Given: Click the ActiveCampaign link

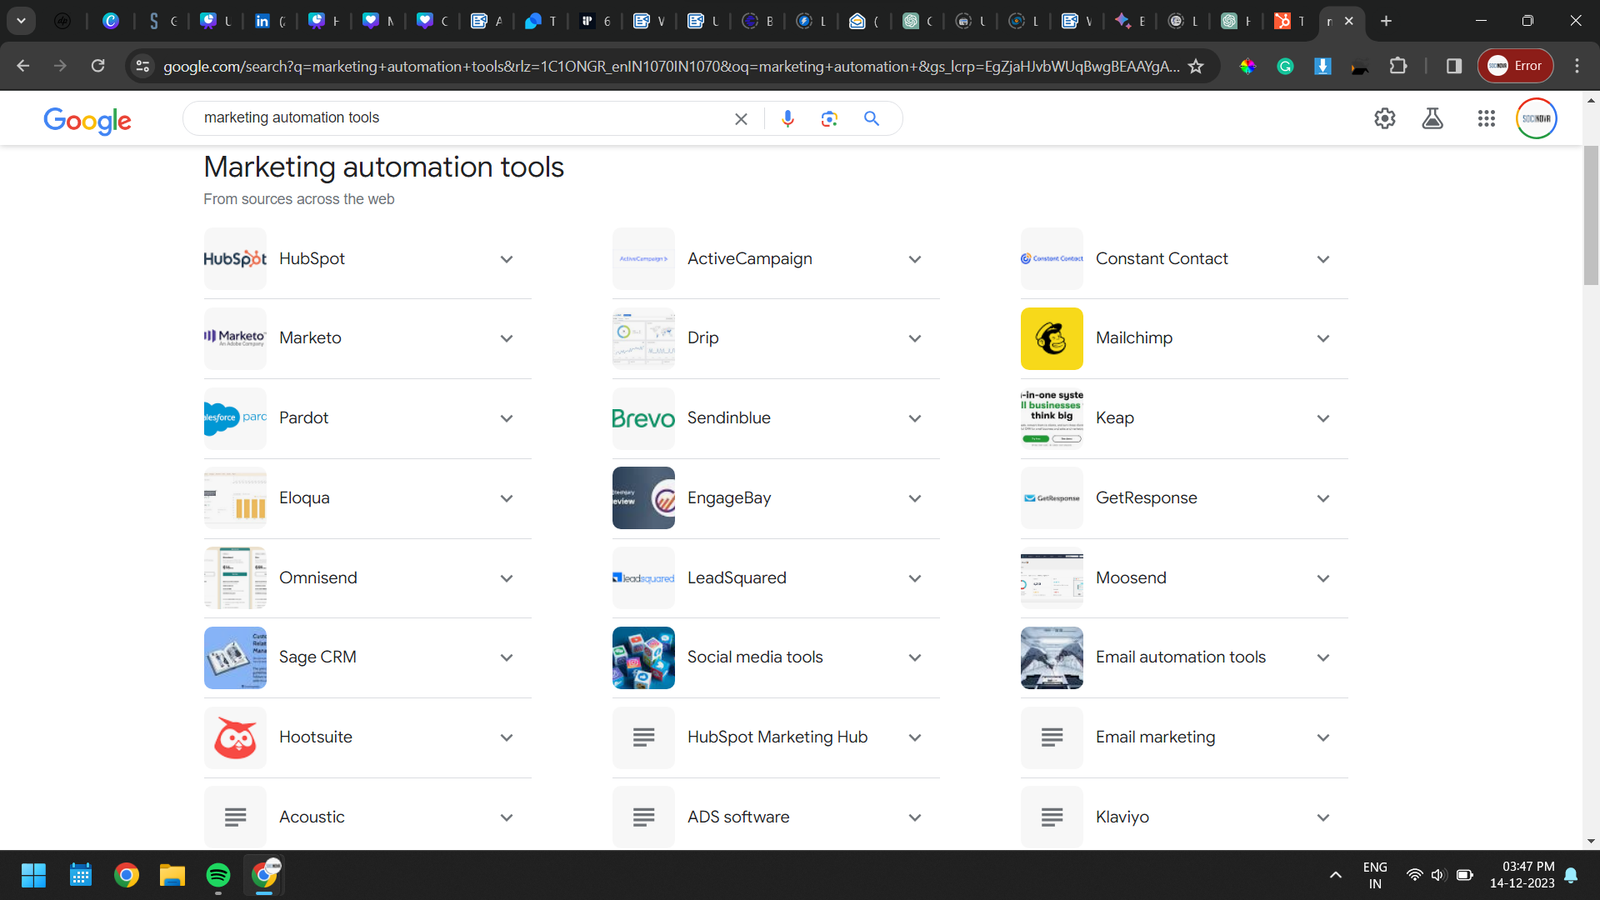Looking at the screenshot, I should click(x=749, y=259).
